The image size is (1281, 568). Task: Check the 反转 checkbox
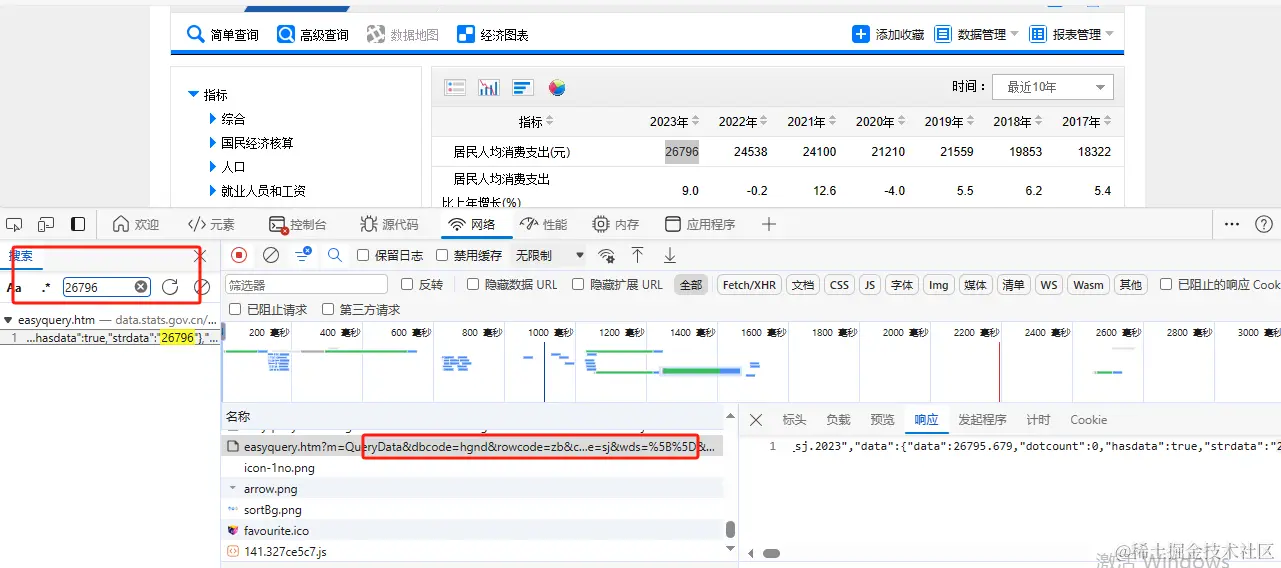tap(407, 285)
